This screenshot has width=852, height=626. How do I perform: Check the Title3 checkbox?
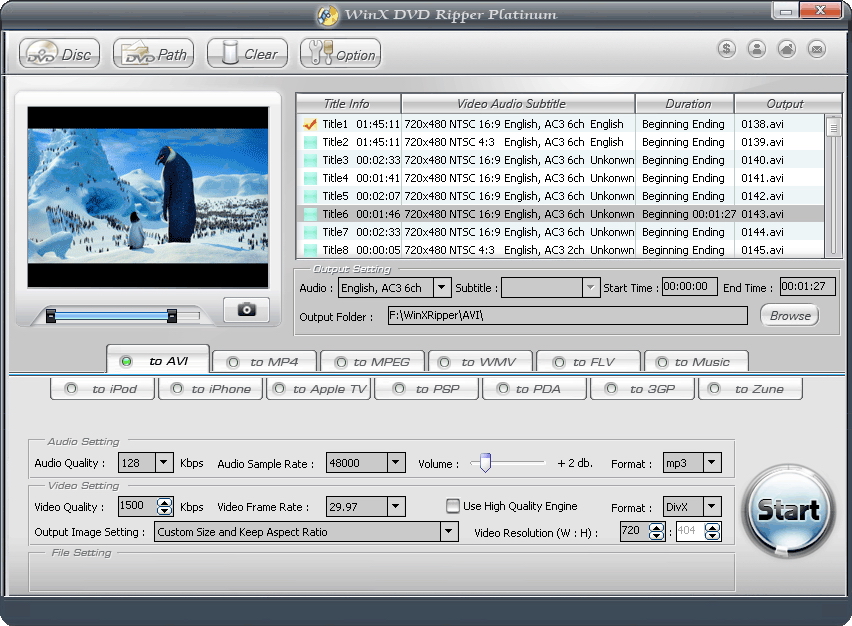tap(310, 161)
